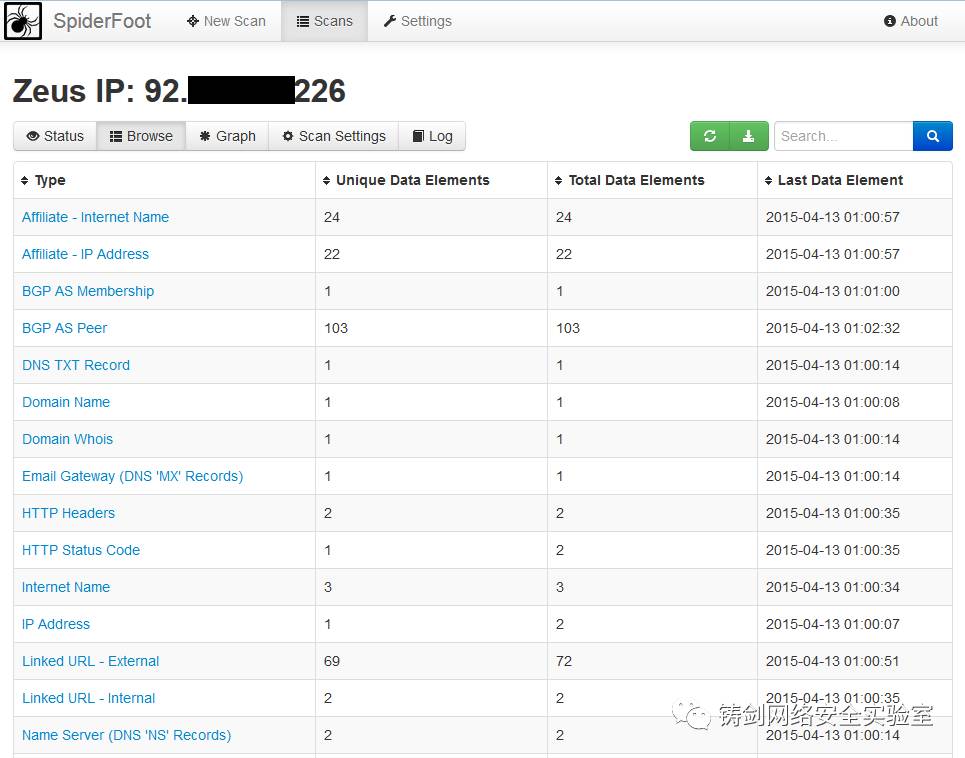The width and height of the screenshot is (965, 758).
Task: Sort by Unique Data Elements column
Action: pos(406,180)
